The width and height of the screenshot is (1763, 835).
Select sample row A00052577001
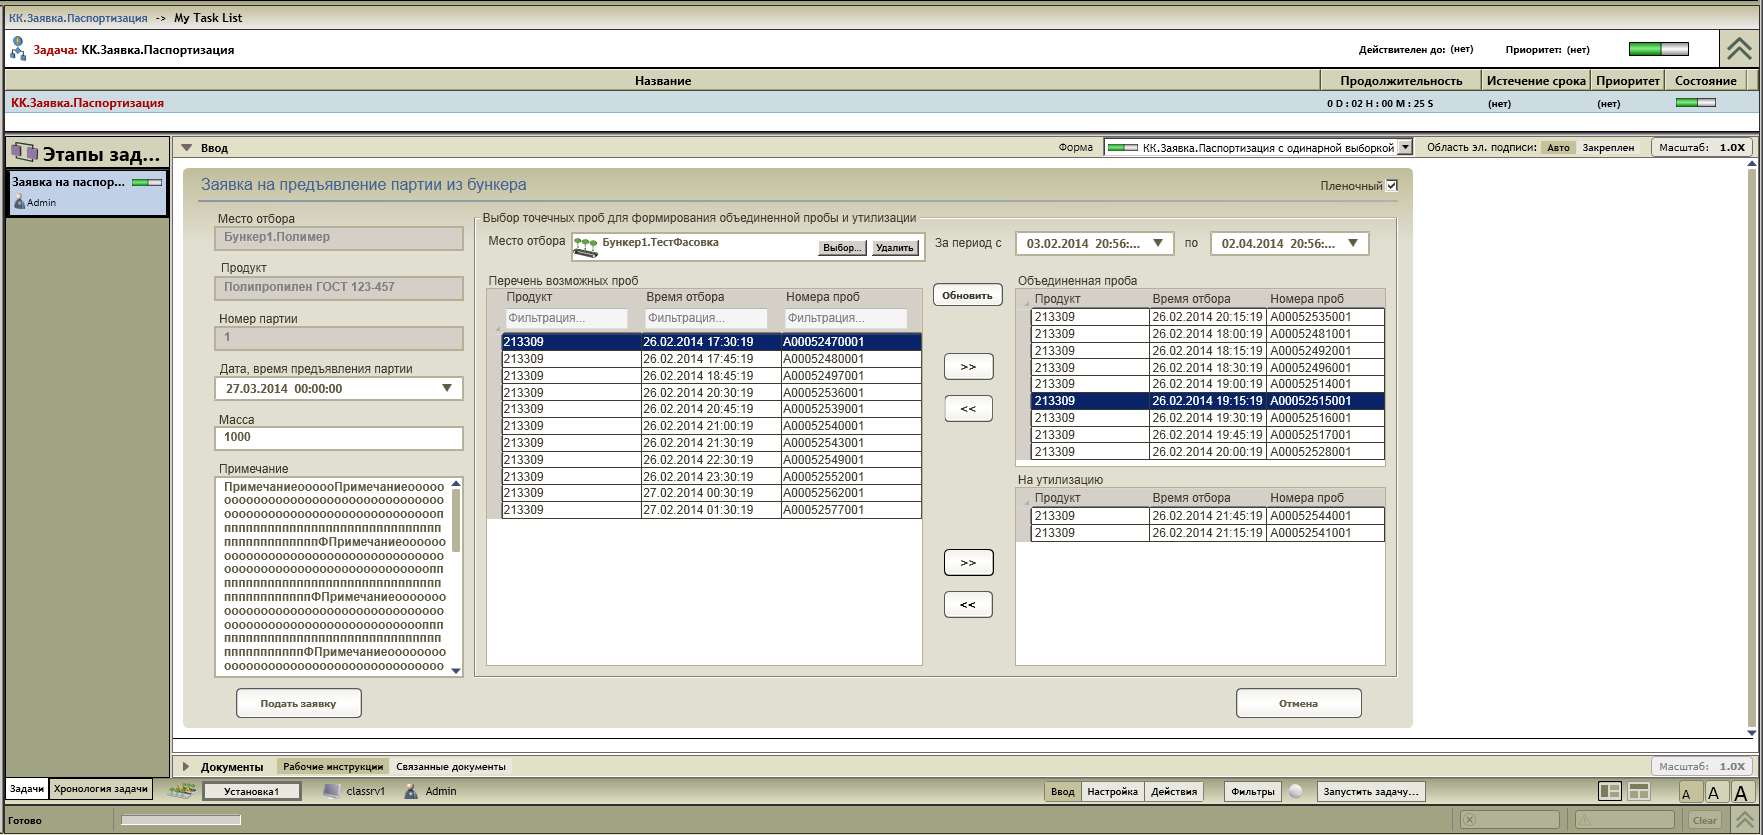pyautogui.click(x=711, y=510)
